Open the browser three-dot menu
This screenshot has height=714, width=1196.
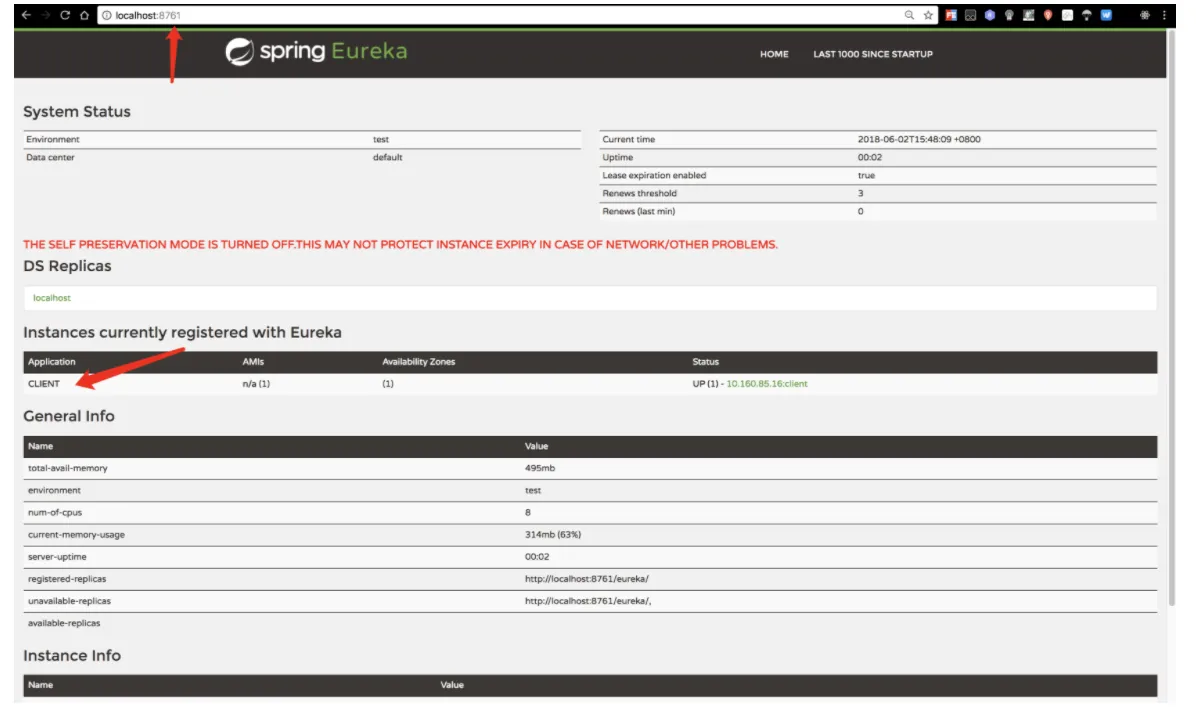click(x=1164, y=15)
